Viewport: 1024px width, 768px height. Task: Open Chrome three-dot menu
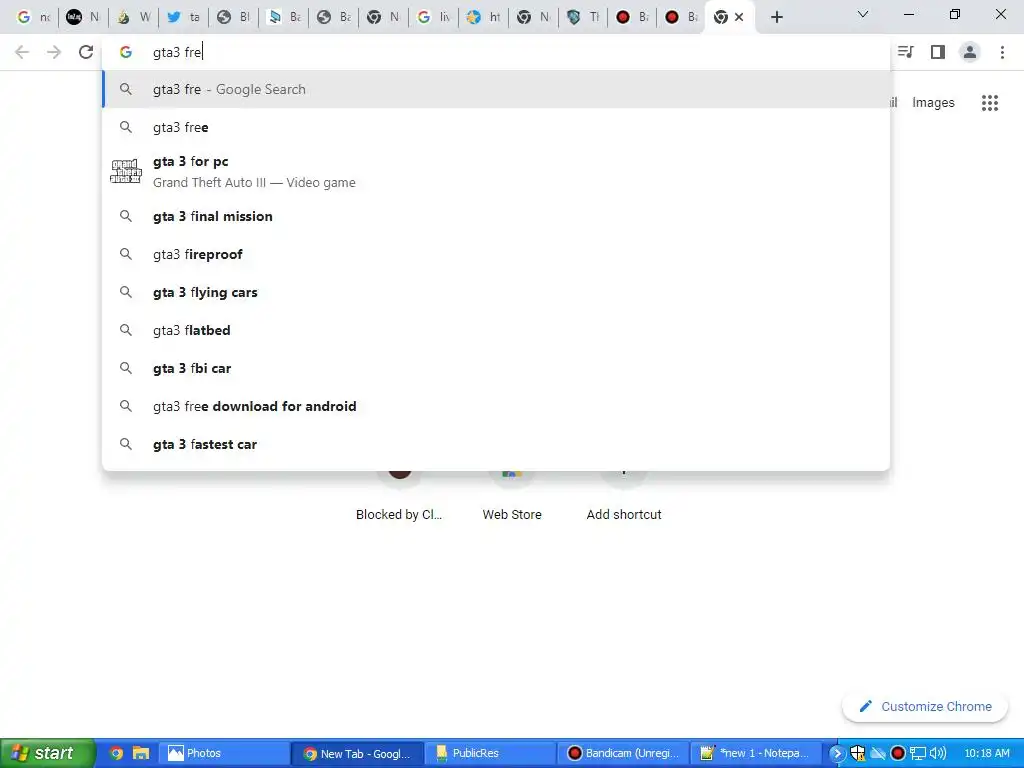tap(1002, 52)
